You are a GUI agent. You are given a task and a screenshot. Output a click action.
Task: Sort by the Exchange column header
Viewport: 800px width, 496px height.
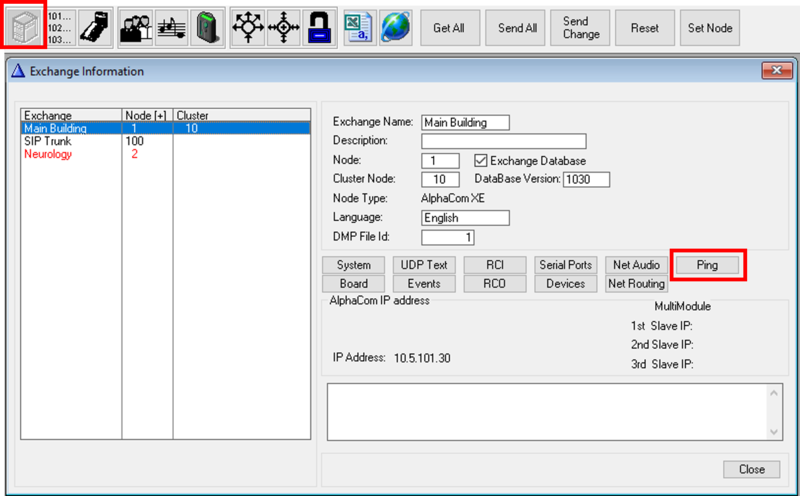pyautogui.click(x=71, y=115)
